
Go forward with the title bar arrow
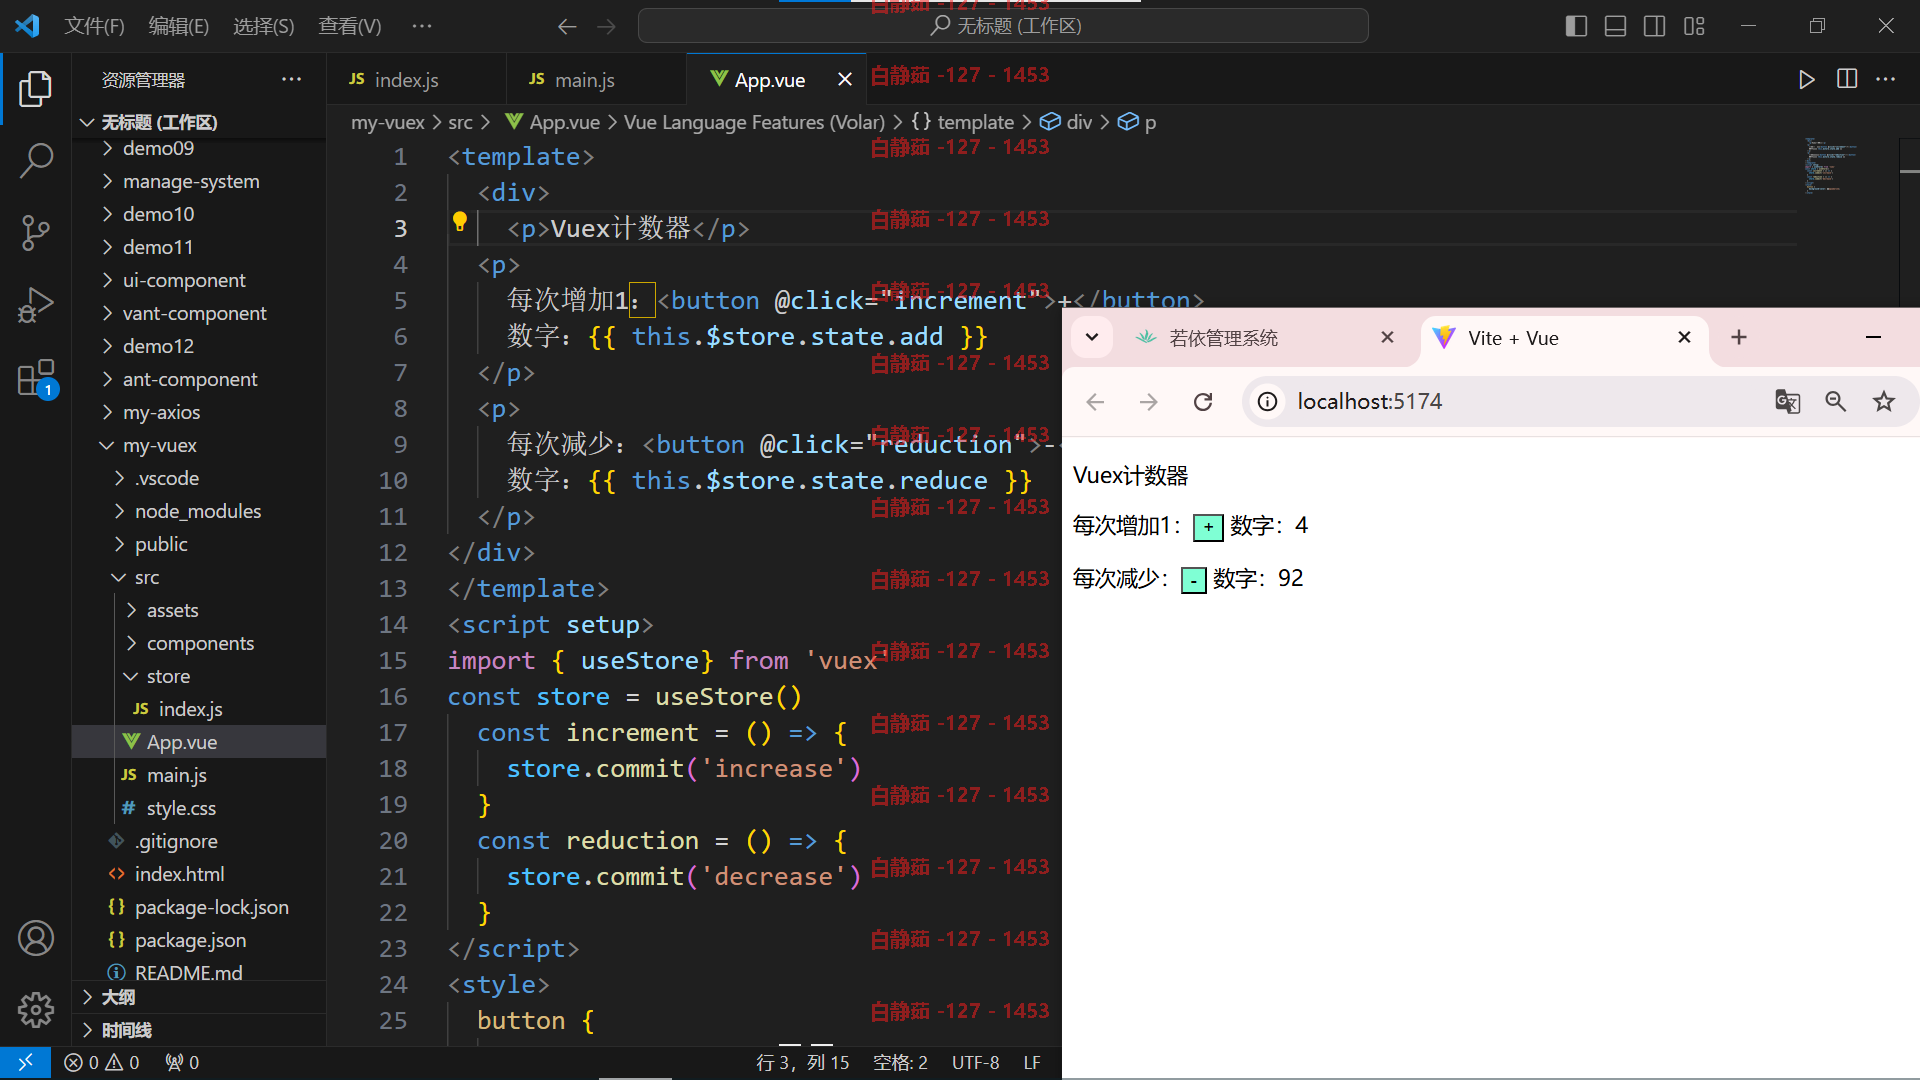point(607,26)
